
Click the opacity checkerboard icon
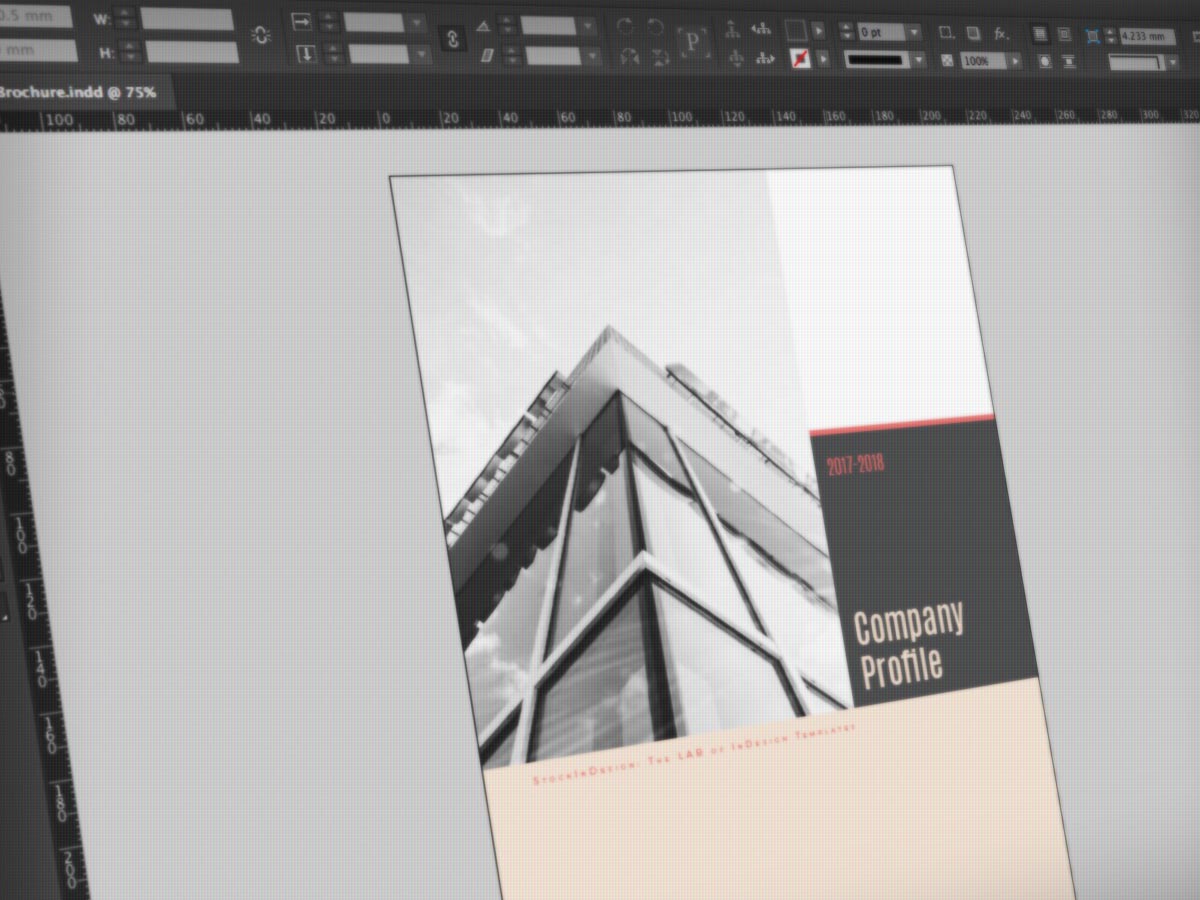click(946, 61)
